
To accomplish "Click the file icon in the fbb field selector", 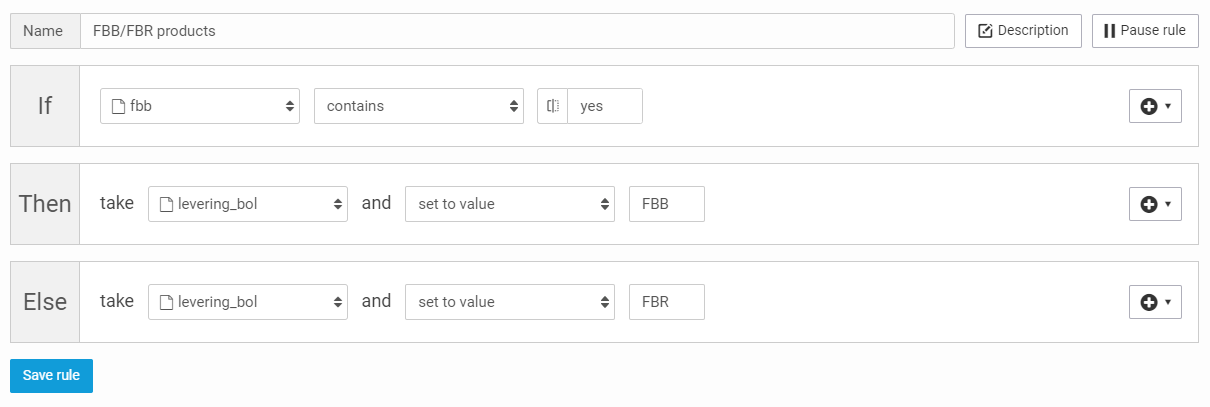I will coord(119,106).
